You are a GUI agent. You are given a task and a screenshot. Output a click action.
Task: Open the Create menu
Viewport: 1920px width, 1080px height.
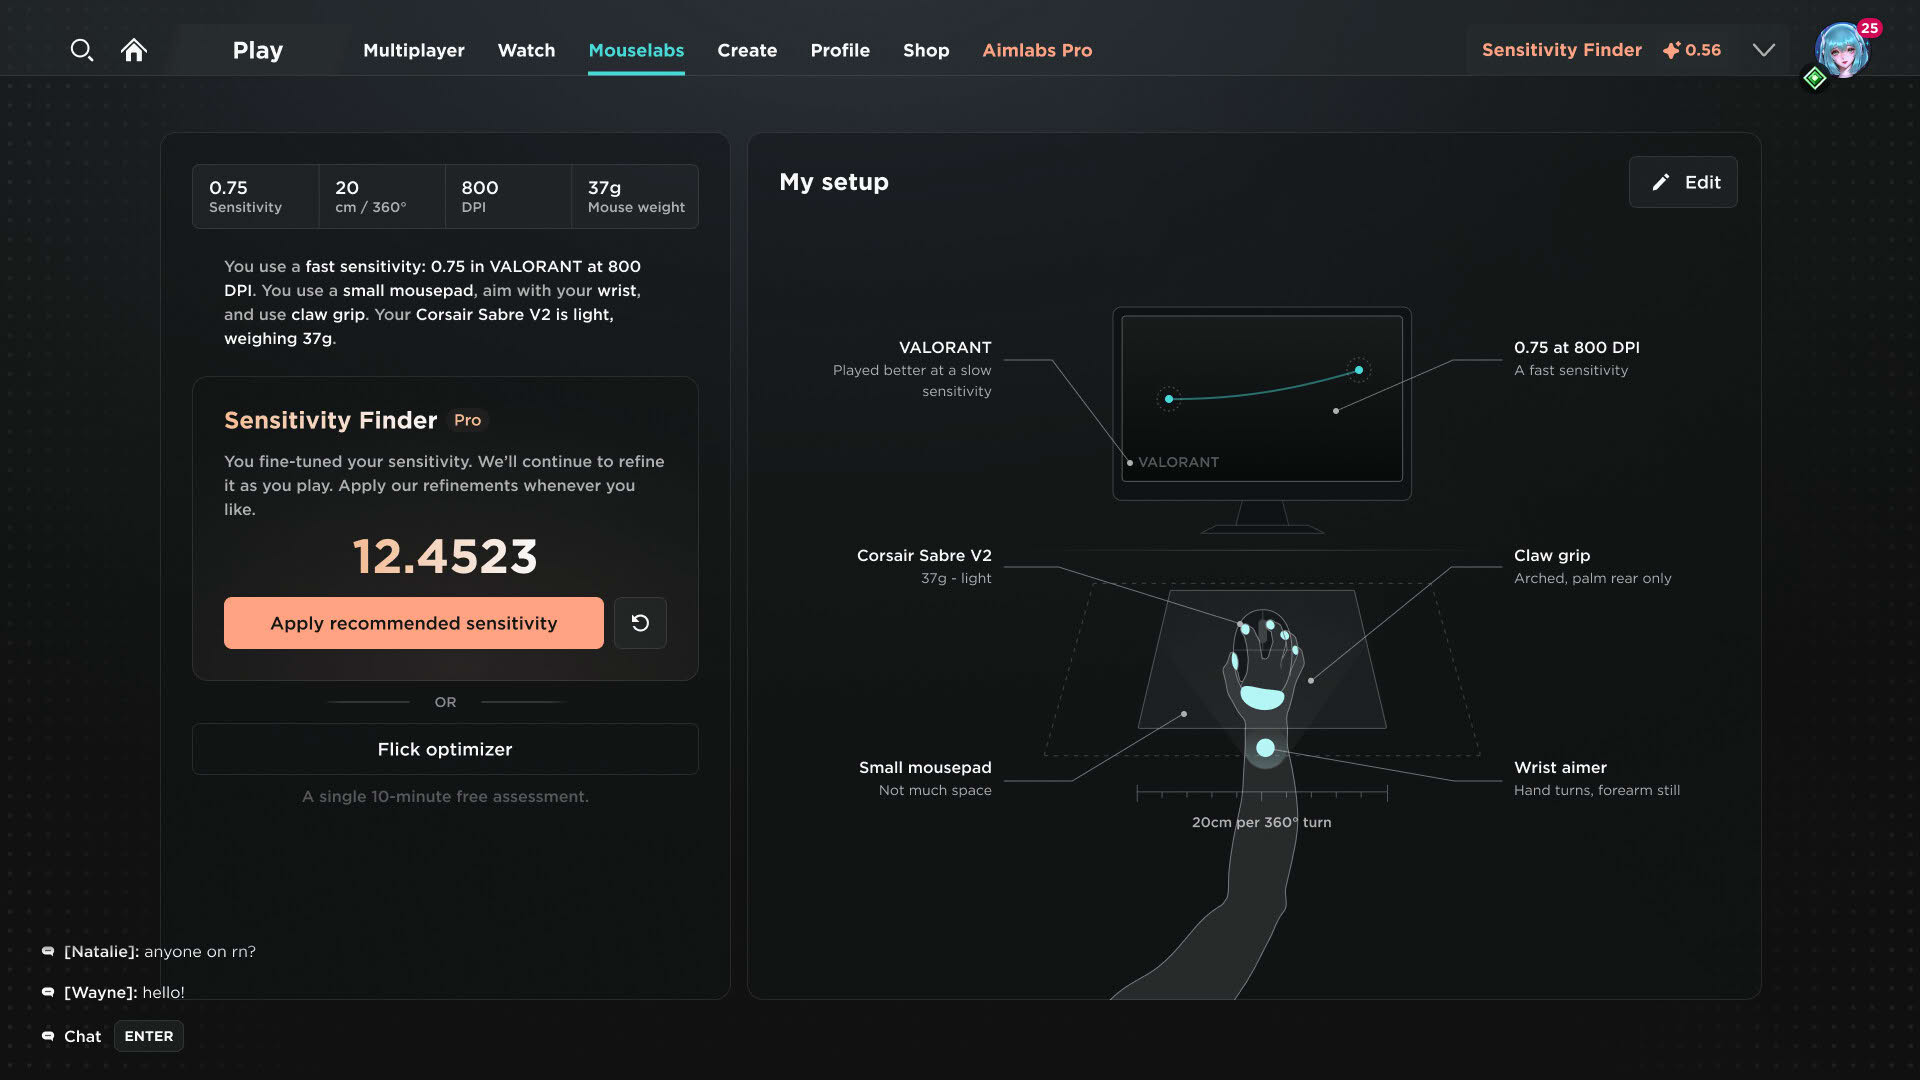747,50
